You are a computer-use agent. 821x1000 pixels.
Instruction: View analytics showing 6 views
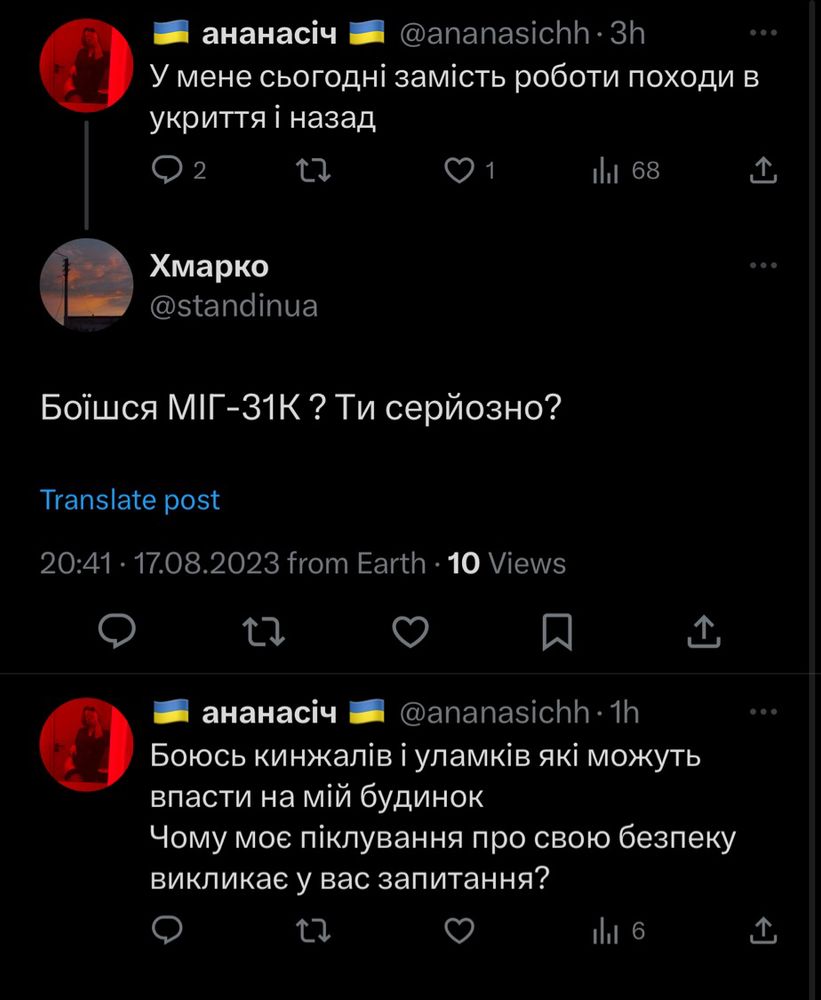tap(619, 931)
